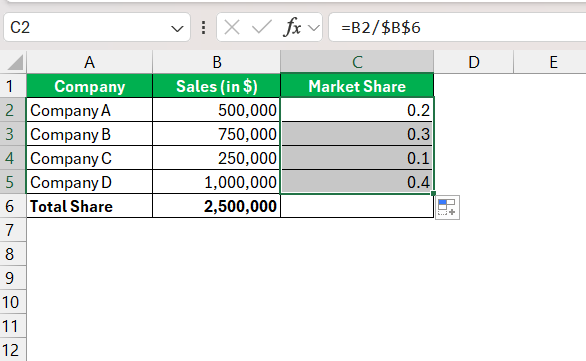The width and height of the screenshot is (586, 361).
Task: Select column A header
Action: (90, 62)
